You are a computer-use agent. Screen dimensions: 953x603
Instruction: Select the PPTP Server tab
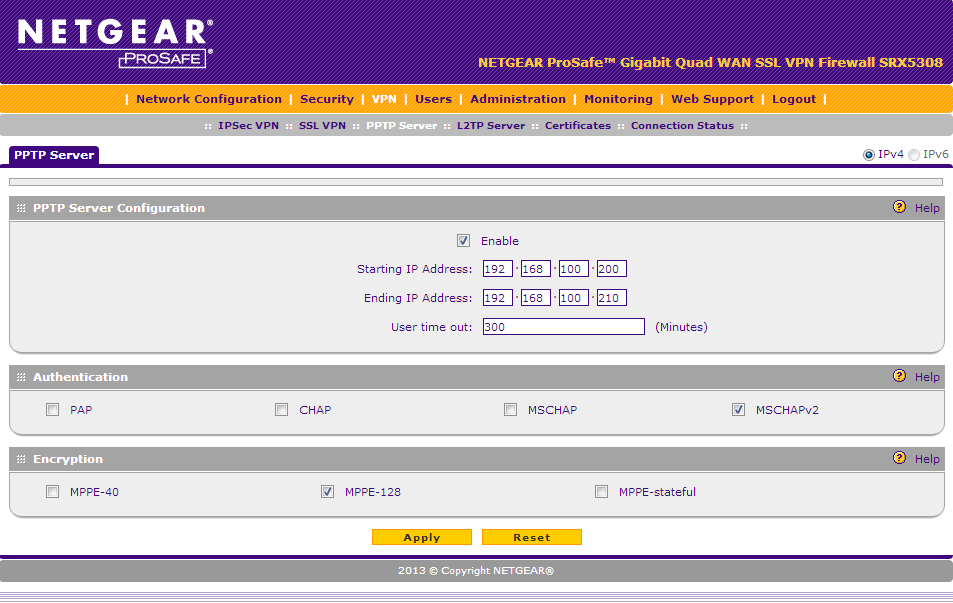54,155
